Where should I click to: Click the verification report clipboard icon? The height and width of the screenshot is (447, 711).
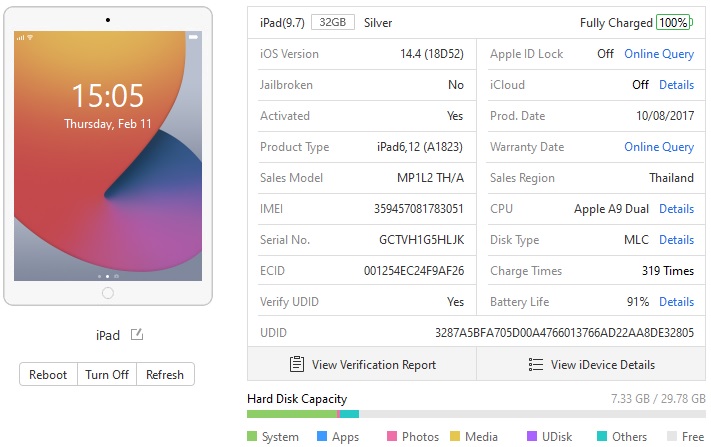coord(297,364)
